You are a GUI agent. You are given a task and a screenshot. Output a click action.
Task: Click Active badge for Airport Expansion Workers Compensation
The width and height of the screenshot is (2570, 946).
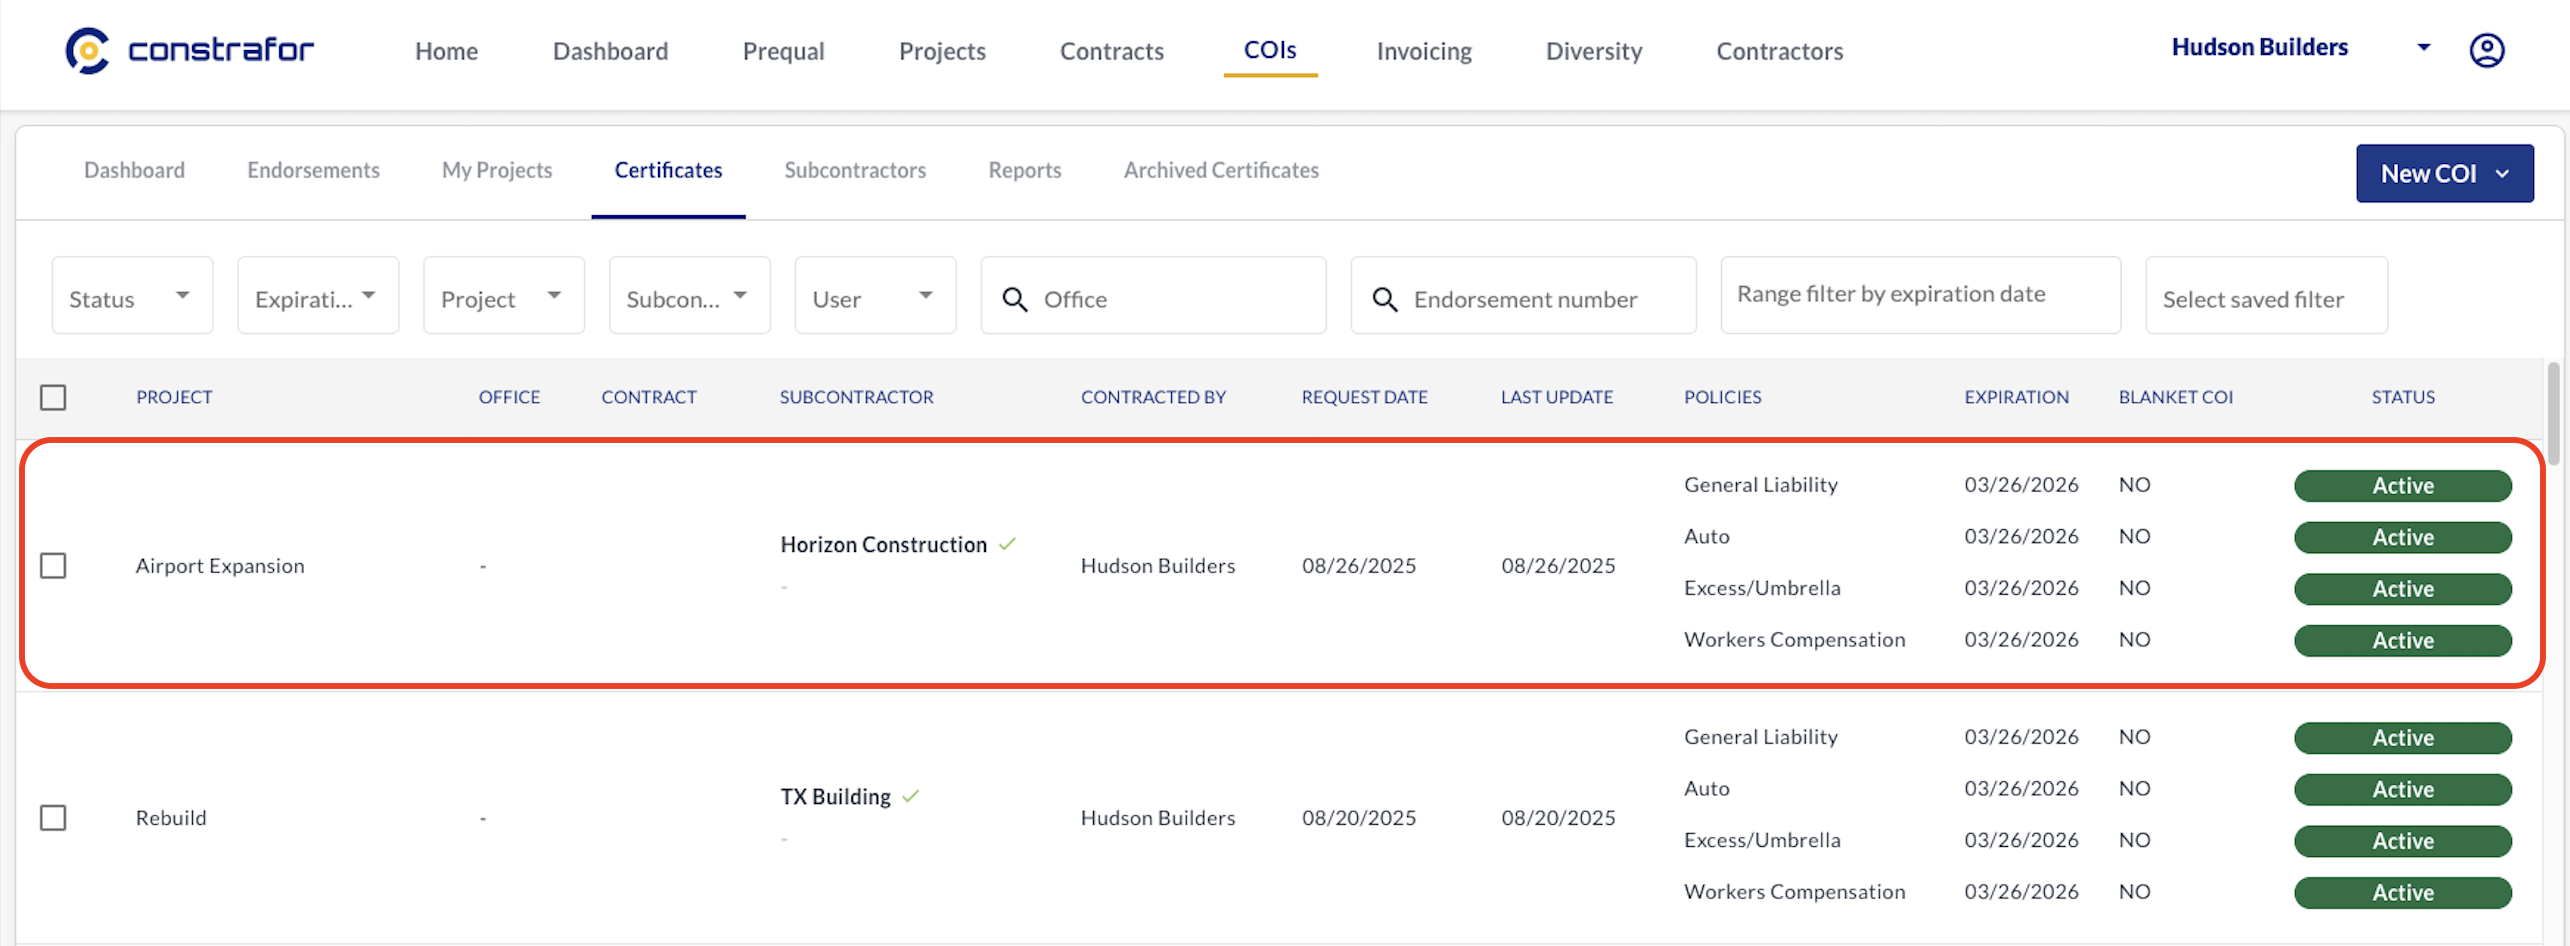click(x=2402, y=641)
